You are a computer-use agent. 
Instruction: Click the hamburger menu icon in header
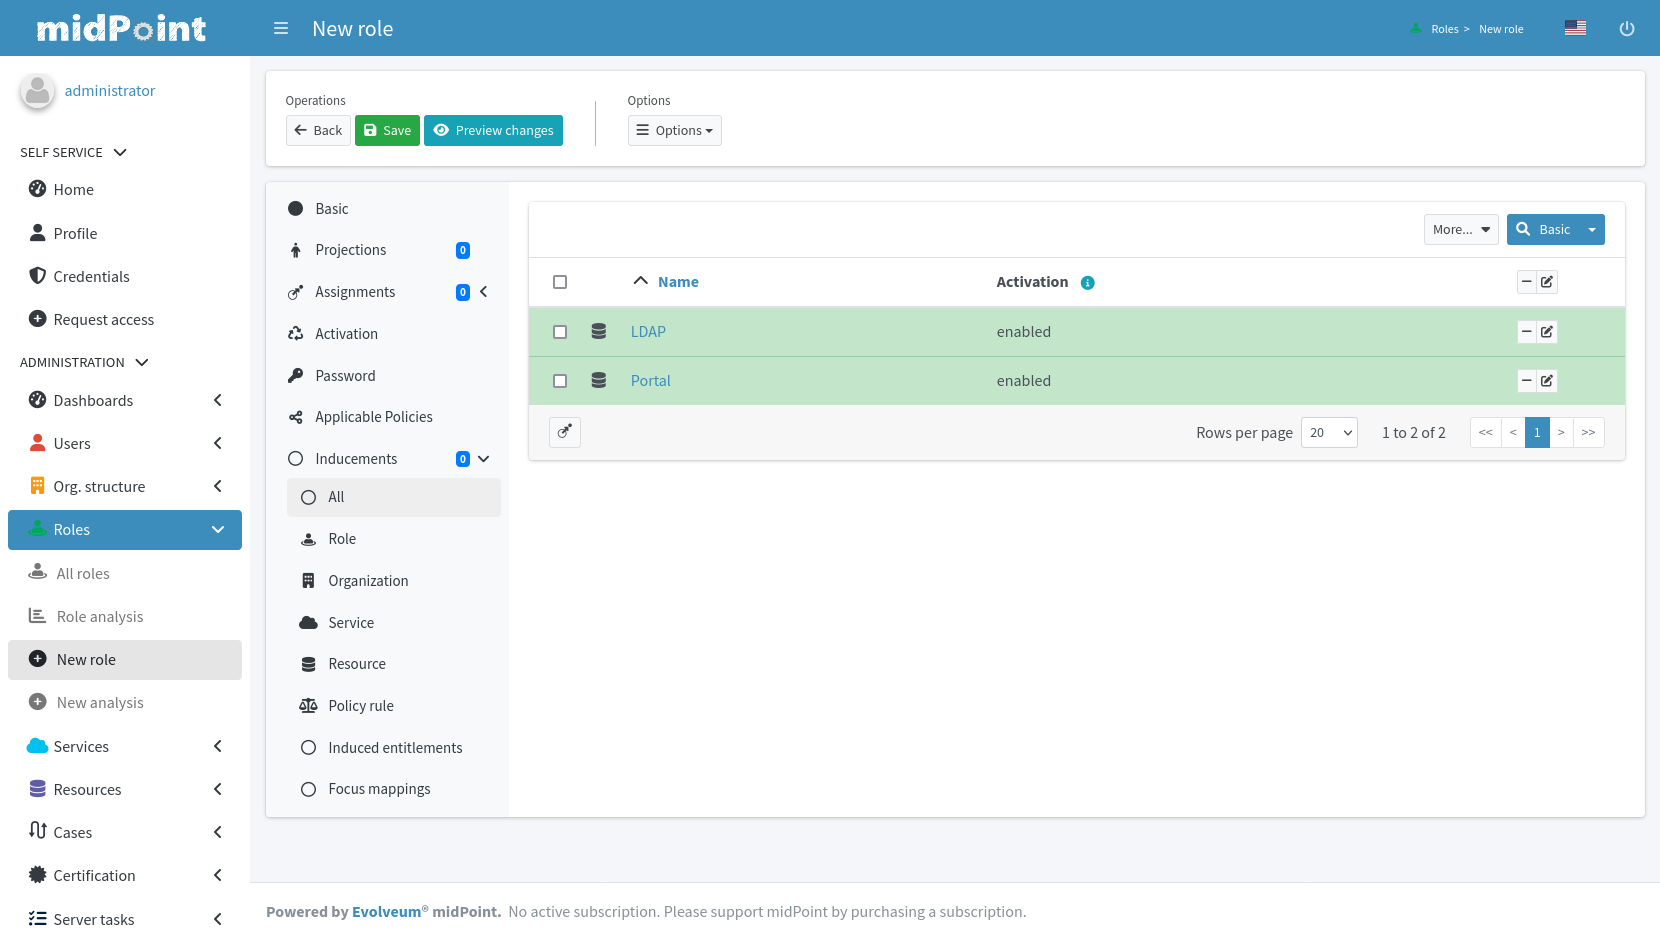point(281,29)
